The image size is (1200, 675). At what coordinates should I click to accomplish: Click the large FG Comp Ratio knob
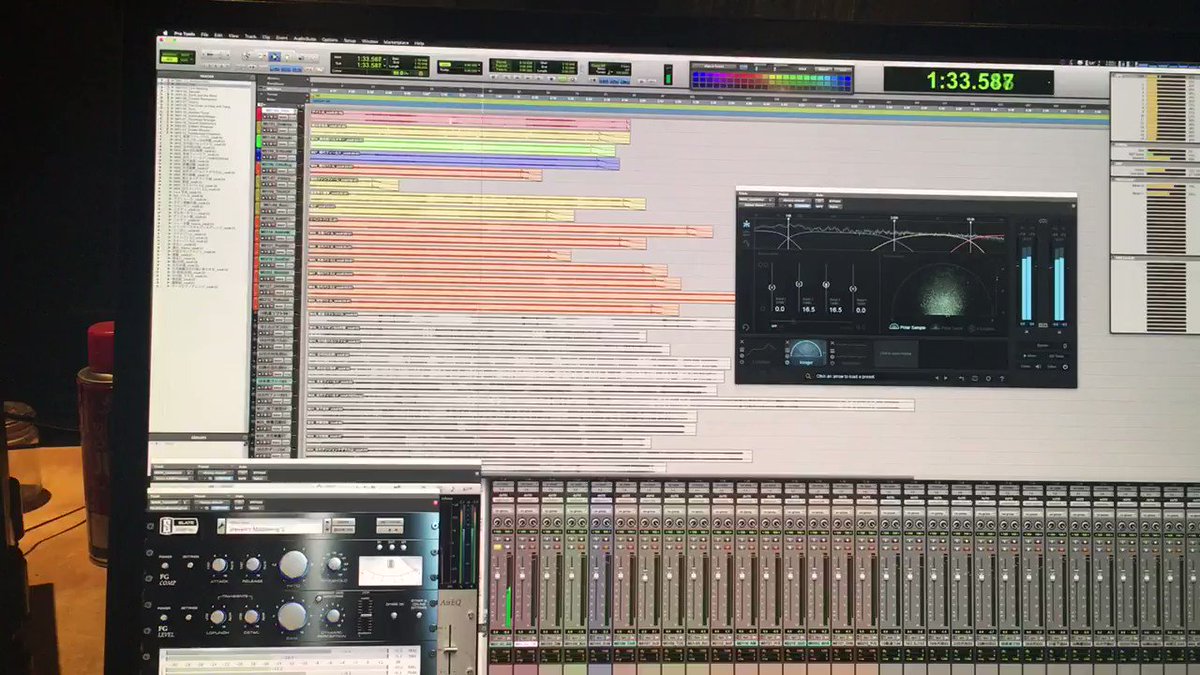click(x=293, y=565)
